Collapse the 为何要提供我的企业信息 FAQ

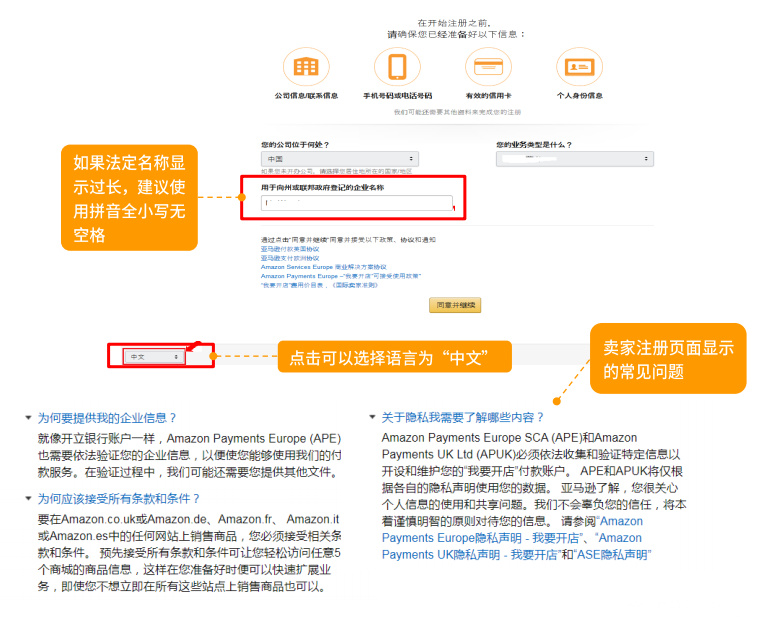point(101,418)
